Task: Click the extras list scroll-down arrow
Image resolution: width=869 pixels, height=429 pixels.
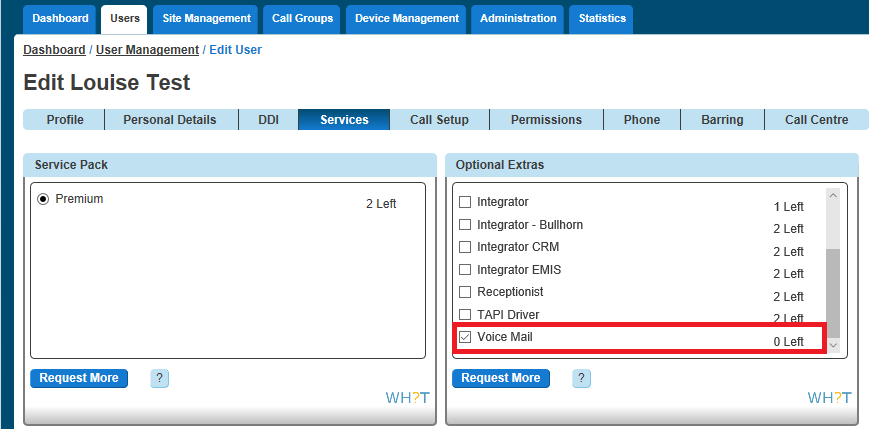Action: tap(833, 345)
